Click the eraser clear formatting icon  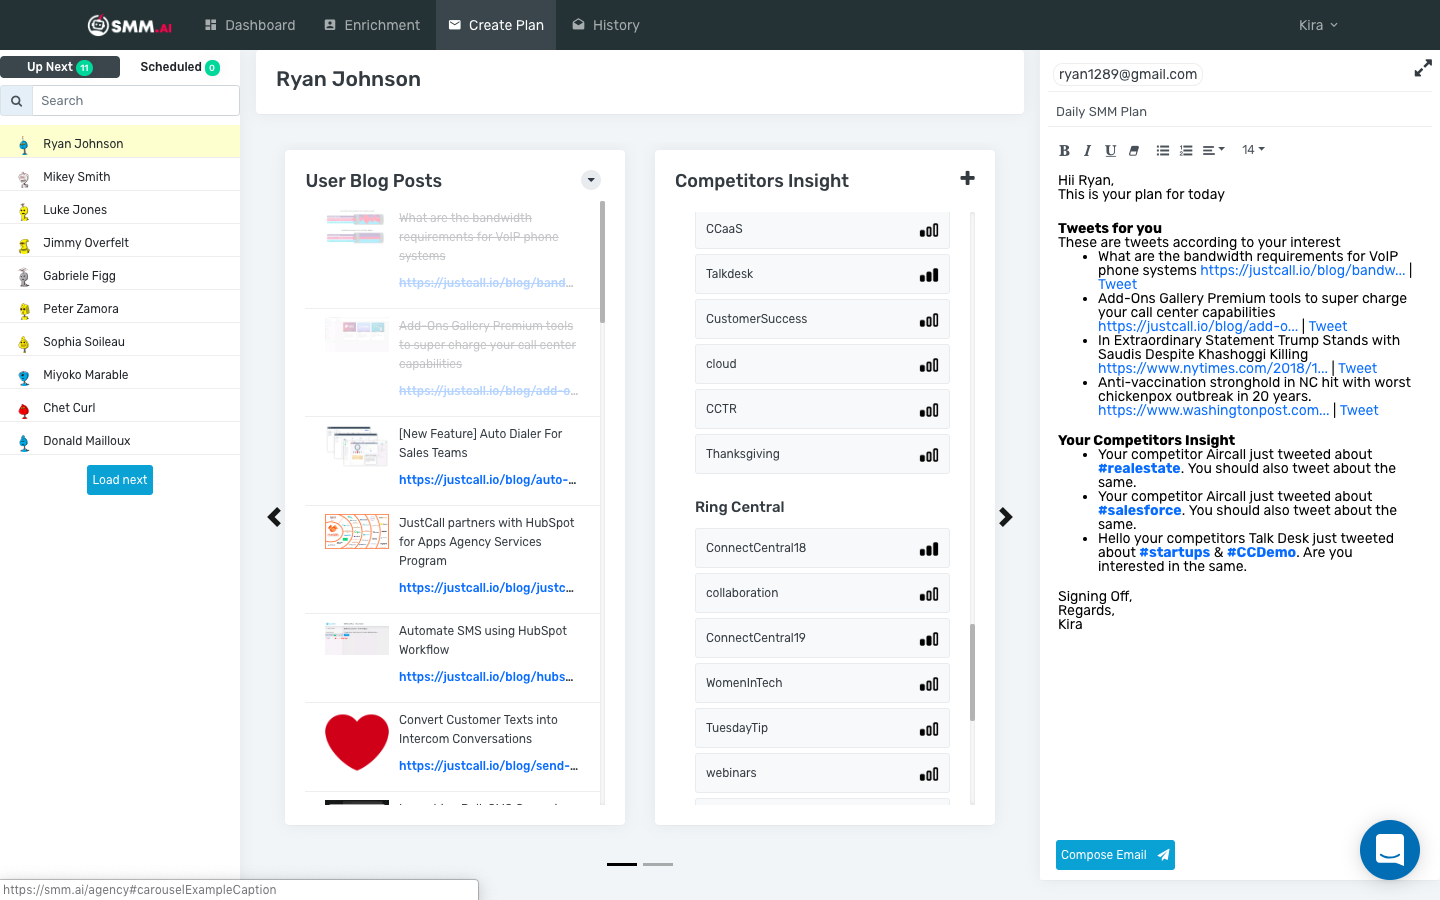[x=1134, y=150]
